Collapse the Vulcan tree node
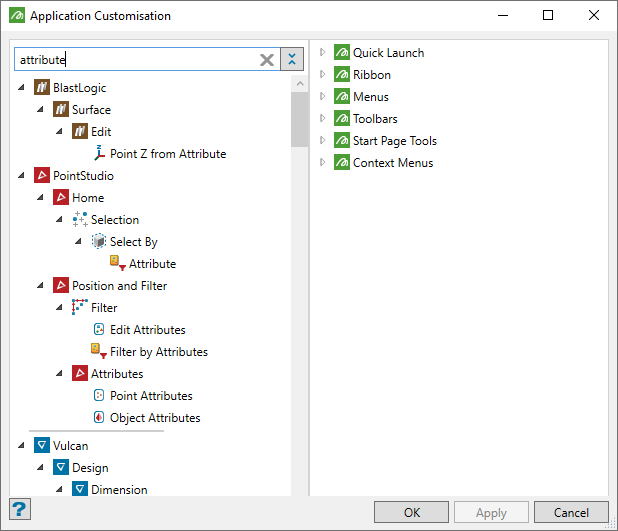The image size is (618, 531). tap(21, 445)
